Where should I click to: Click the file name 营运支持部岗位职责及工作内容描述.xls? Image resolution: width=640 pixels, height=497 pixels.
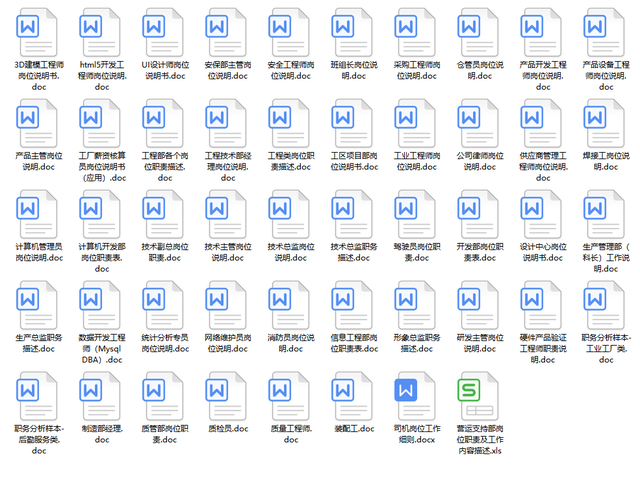coord(480,439)
